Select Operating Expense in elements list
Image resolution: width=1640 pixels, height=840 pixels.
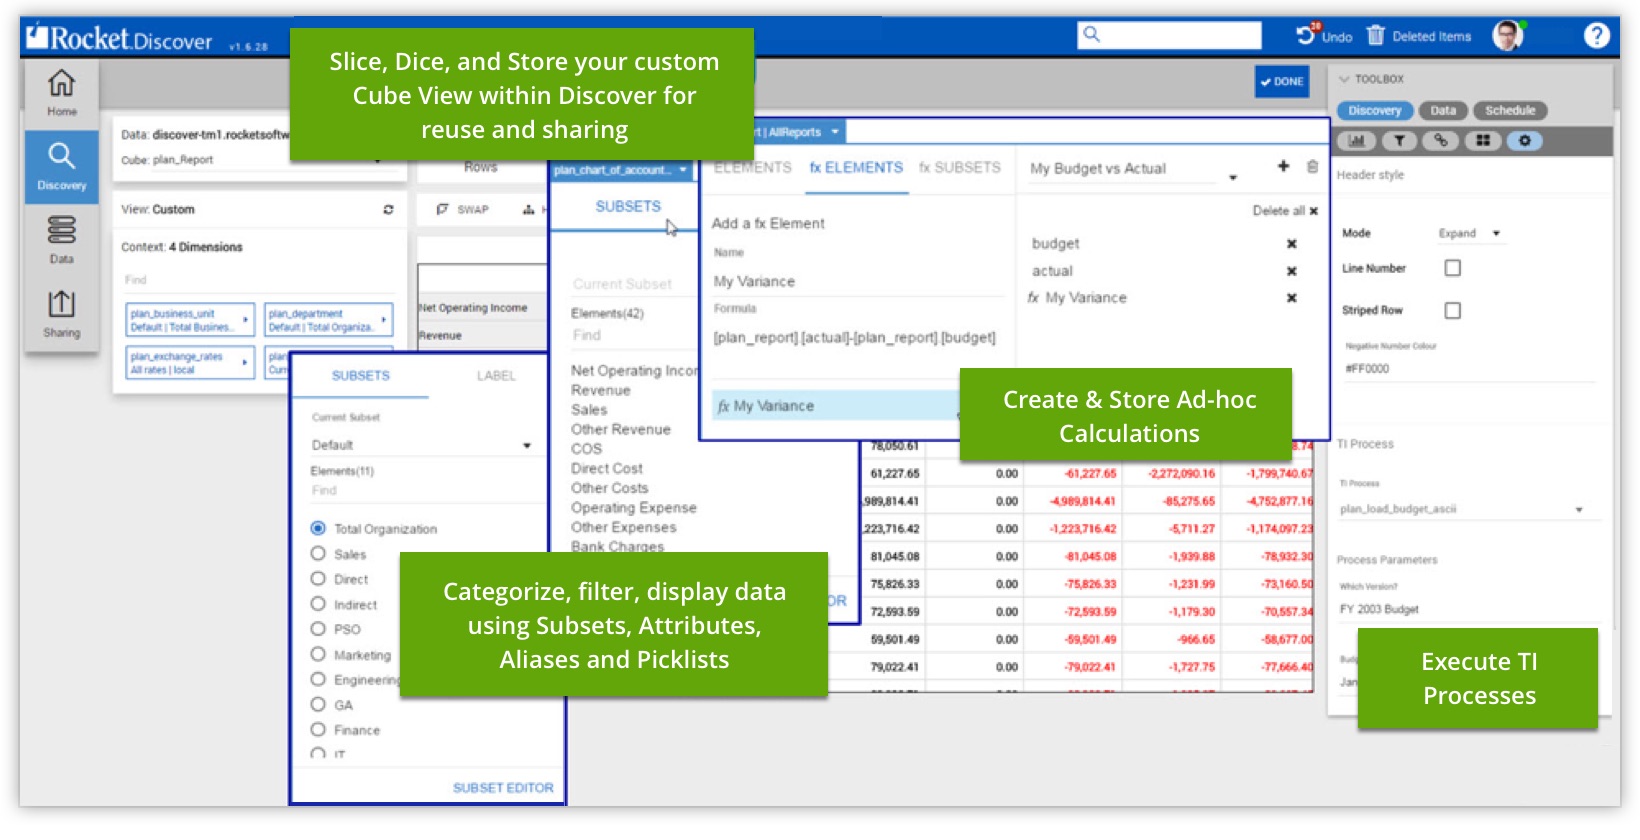[x=633, y=507]
